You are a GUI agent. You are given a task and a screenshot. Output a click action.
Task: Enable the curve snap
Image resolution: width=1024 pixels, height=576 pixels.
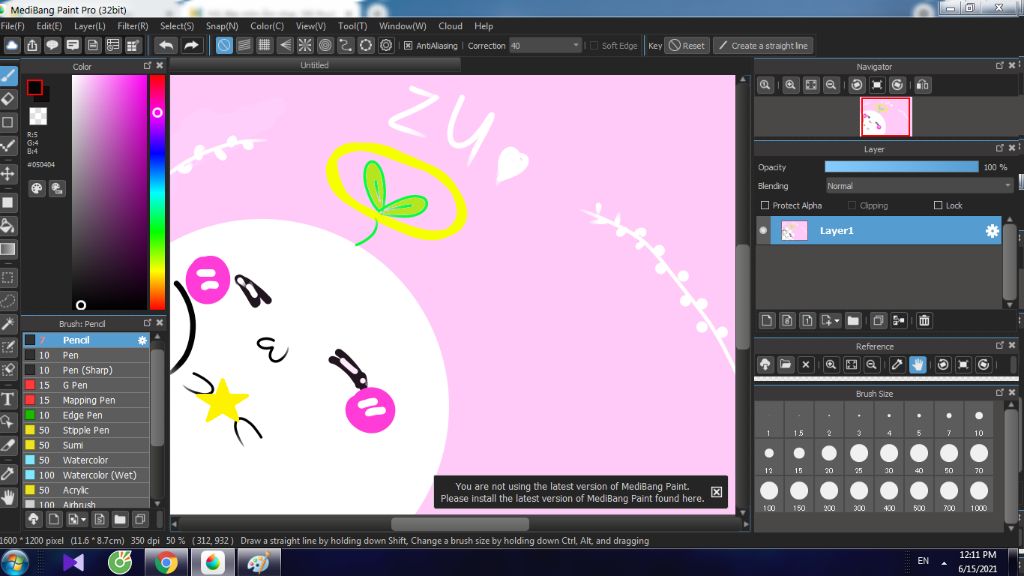point(345,46)
